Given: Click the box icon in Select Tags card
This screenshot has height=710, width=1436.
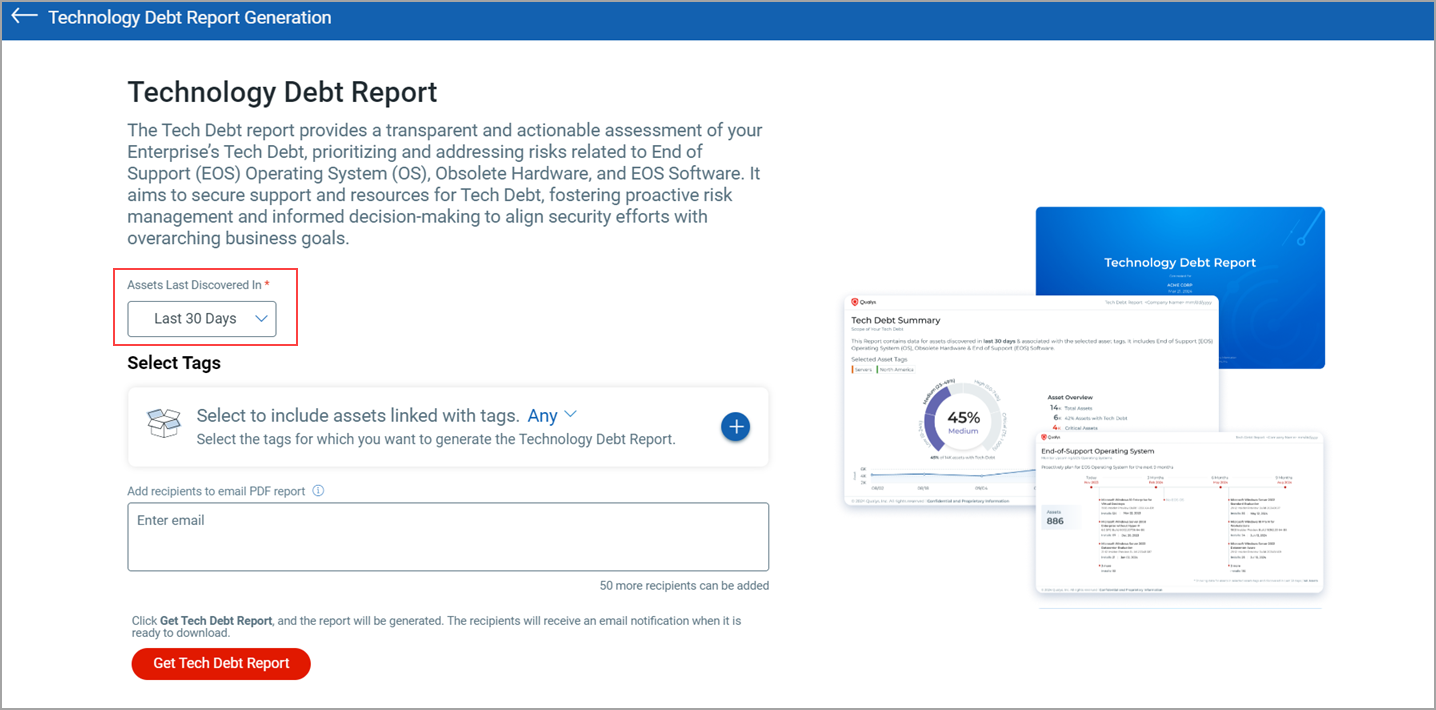Looking at the screenshot, I should pos(164,424).
